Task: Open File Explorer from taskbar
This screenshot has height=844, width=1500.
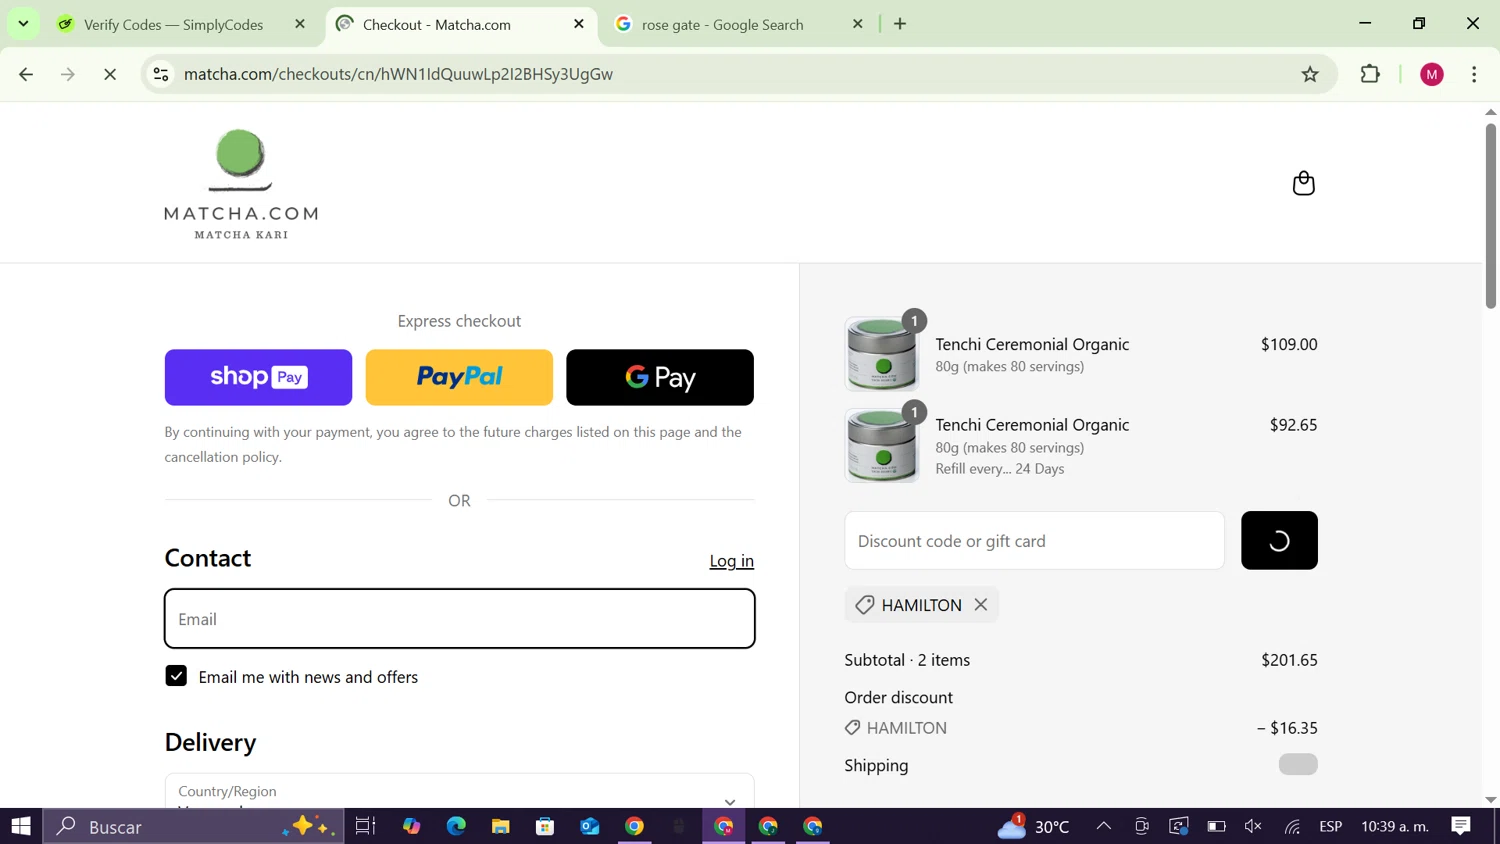Action: [x=500, y=826]
